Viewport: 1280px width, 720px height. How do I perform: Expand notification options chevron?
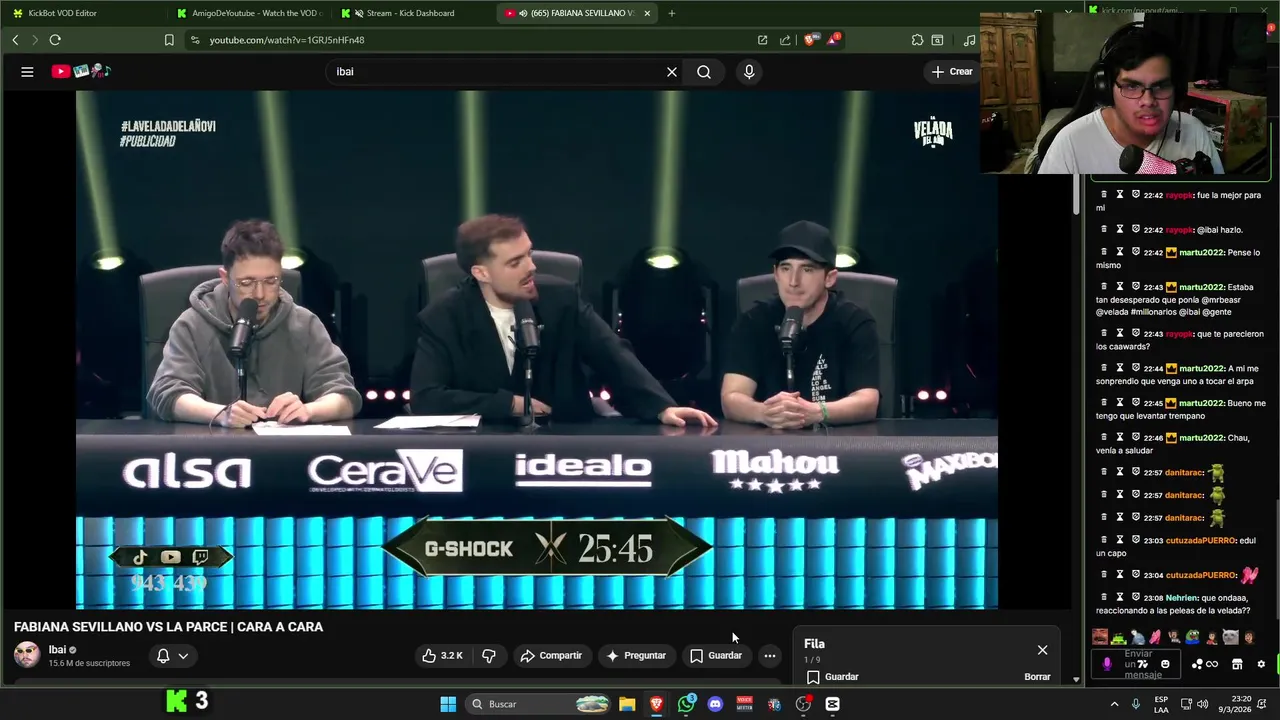(x=183, y=656)
